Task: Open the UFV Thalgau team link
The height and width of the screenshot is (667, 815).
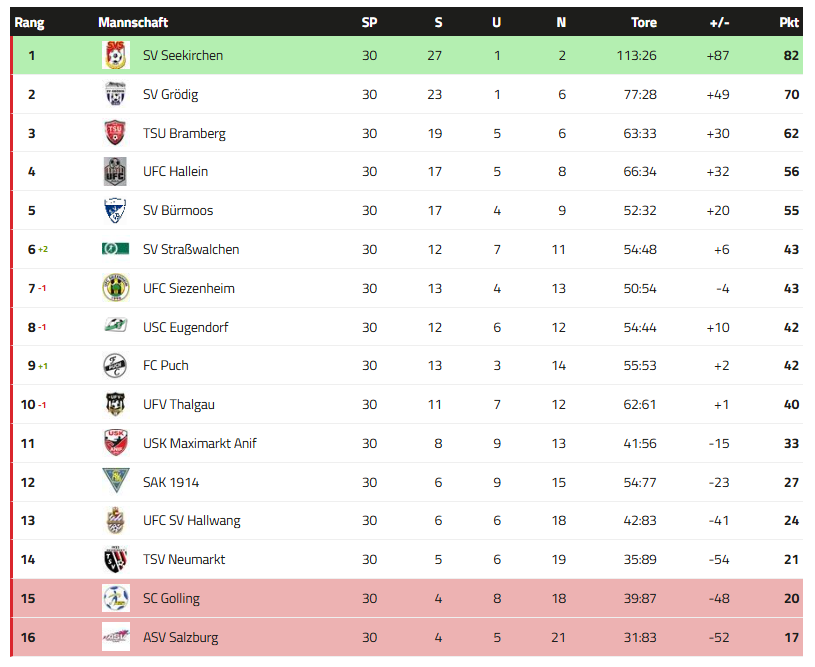Action: coord(179,404)
